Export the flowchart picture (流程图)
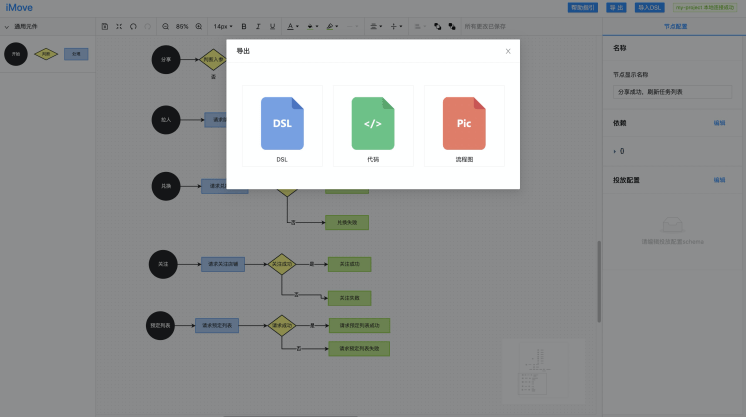 464,126
